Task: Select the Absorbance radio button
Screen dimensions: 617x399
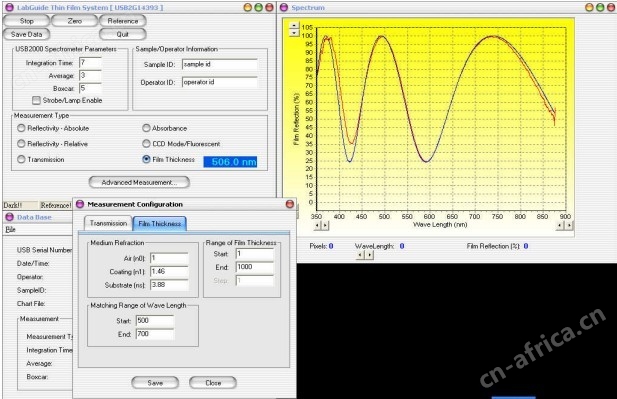Action: click(146, 128)
